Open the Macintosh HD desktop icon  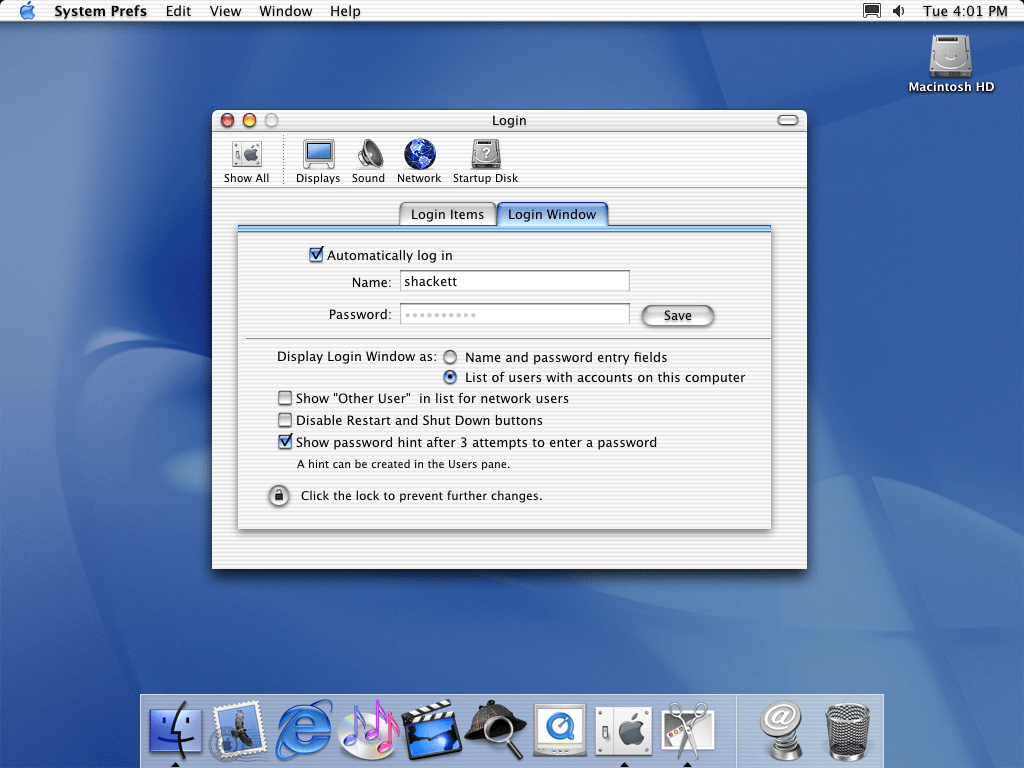click(x=950, y=62)
